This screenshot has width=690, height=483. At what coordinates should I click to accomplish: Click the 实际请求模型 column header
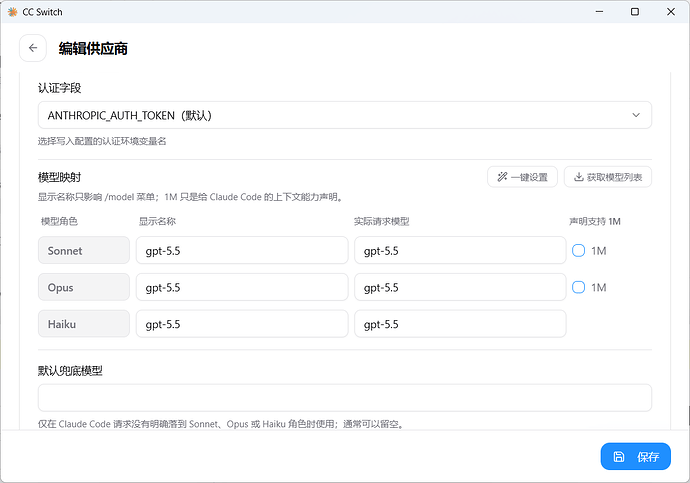[x=382, y=221]
